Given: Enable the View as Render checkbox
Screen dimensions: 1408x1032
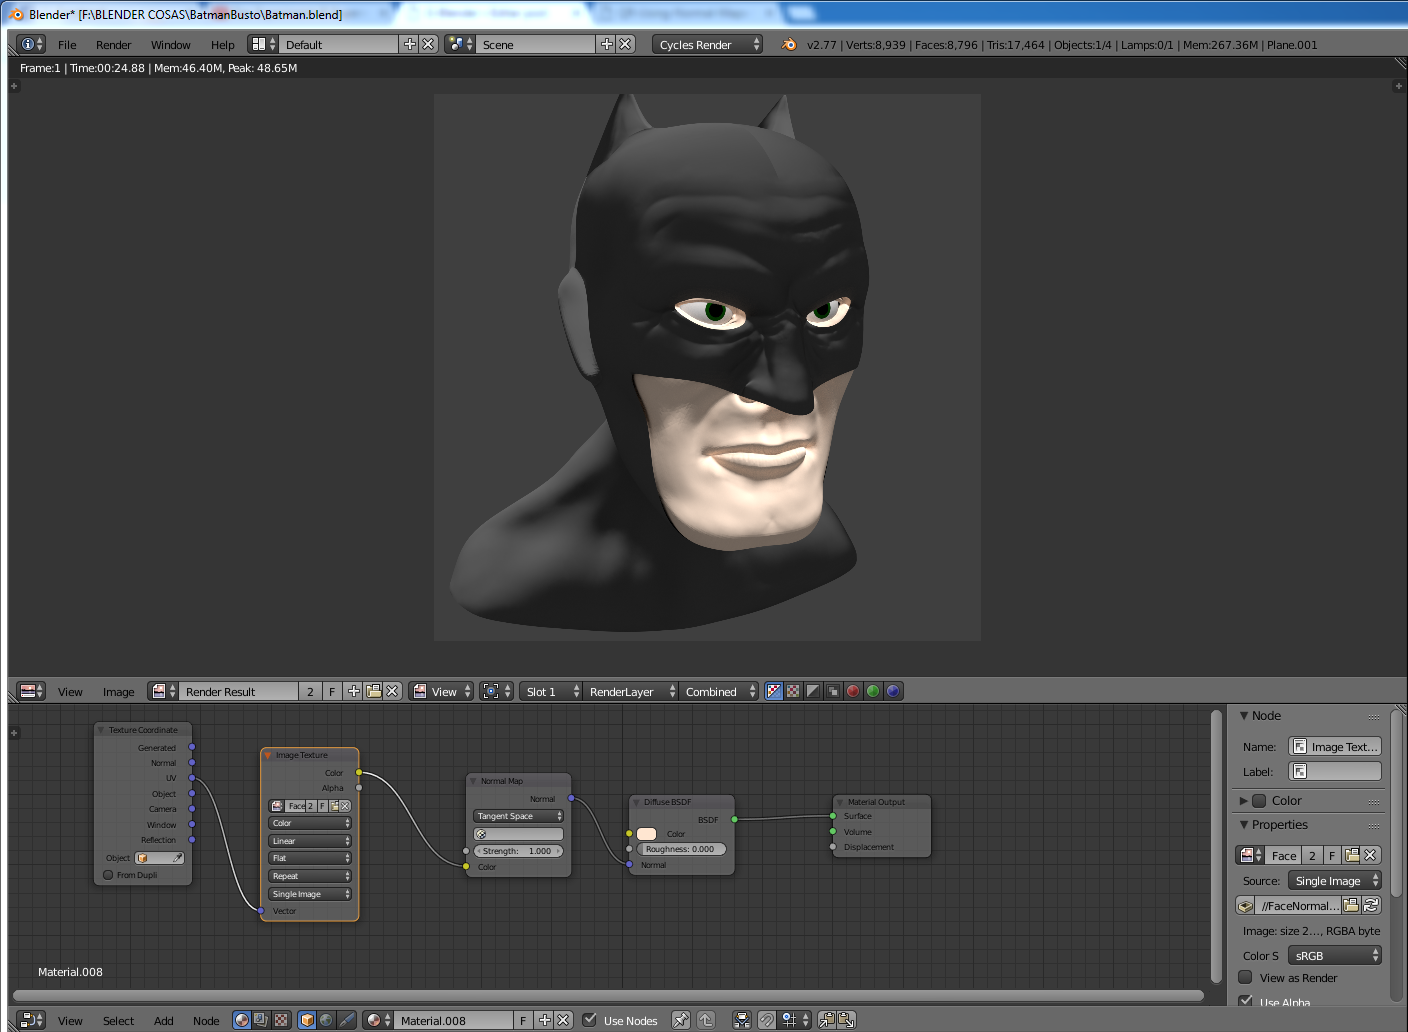Looking at the screenshot, I should (x=1246, y=977).
